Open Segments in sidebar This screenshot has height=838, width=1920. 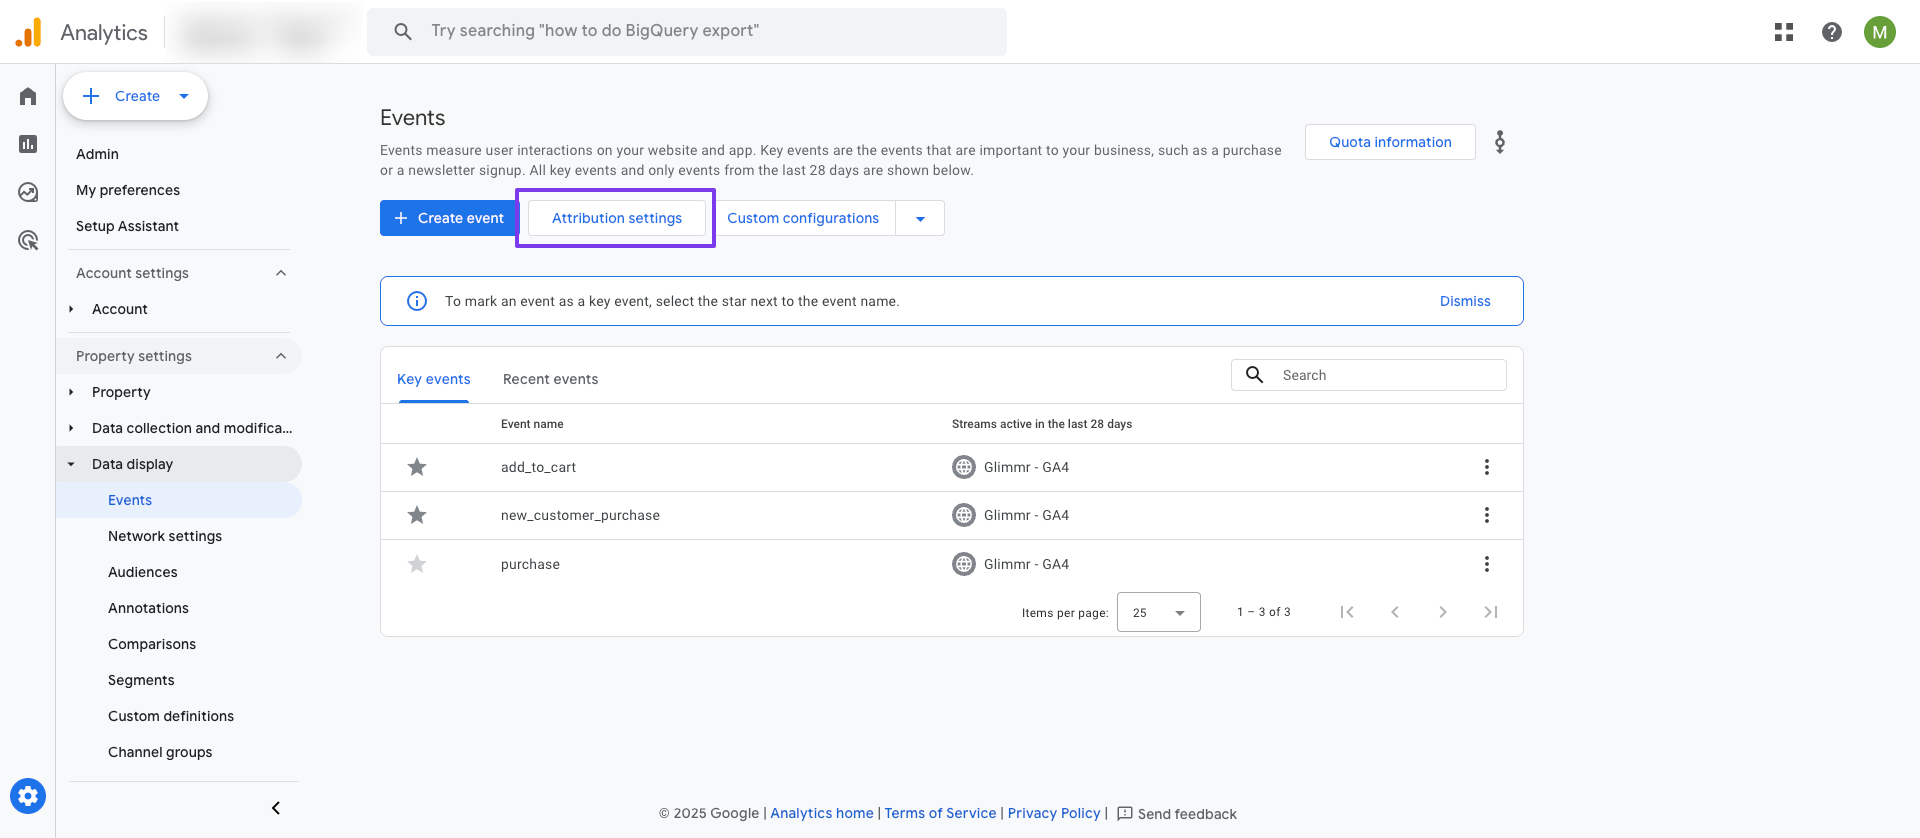point(141,680)
